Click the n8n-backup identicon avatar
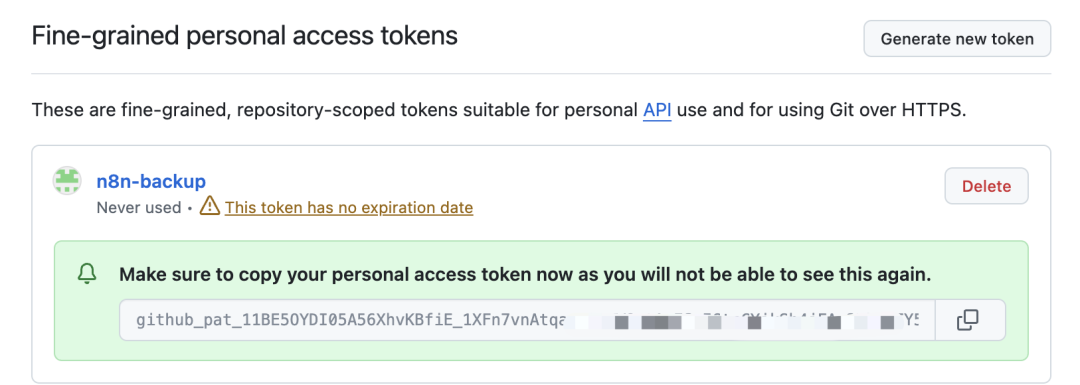The width and height of the screenshot is (1080, 385). click(68, 180)
